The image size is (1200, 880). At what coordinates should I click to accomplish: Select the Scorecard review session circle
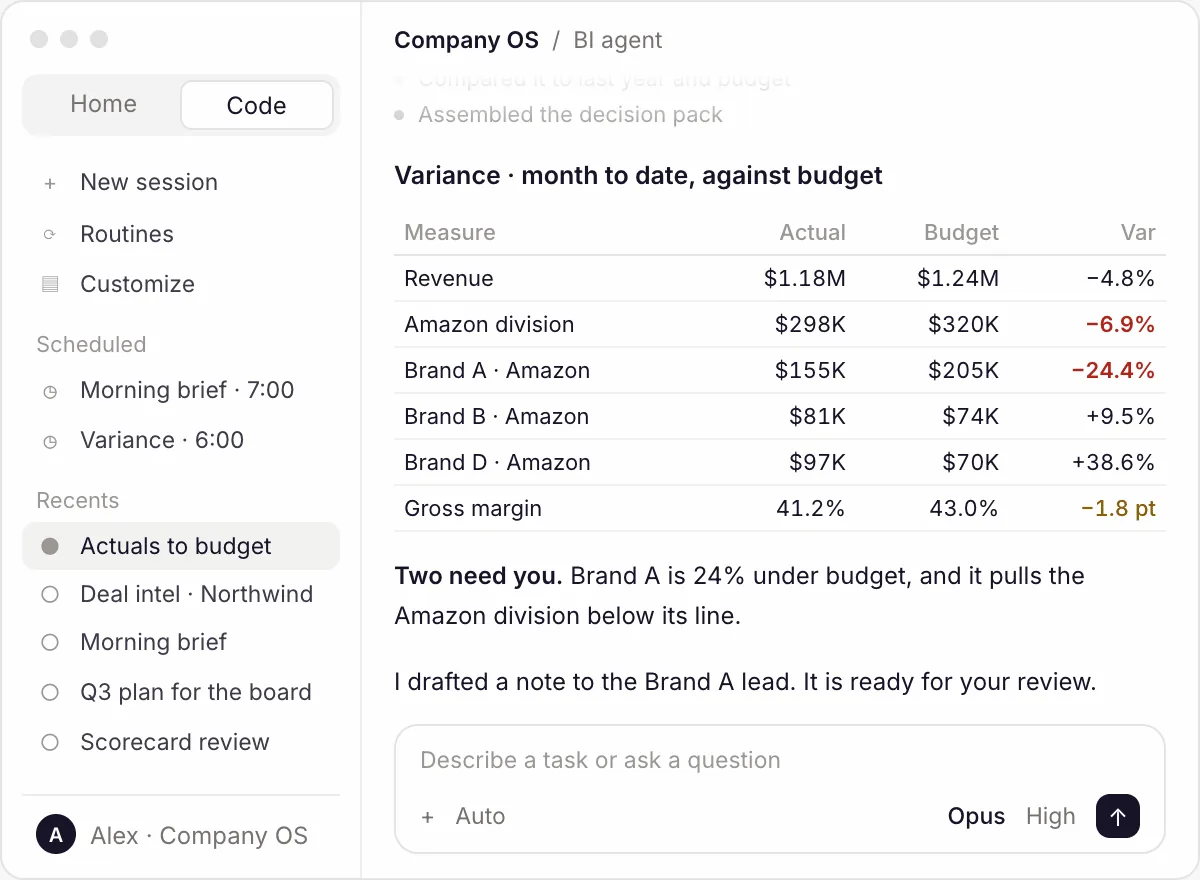pyautogui.click(x=50, y=742)
